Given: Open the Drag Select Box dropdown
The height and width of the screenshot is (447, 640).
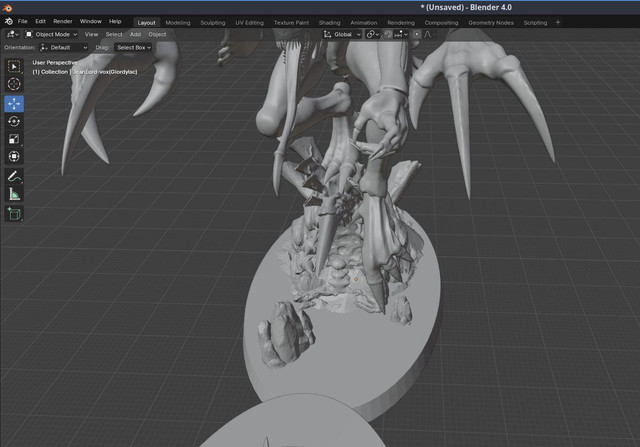Looking at the screenshot, I should click(133, 47).
